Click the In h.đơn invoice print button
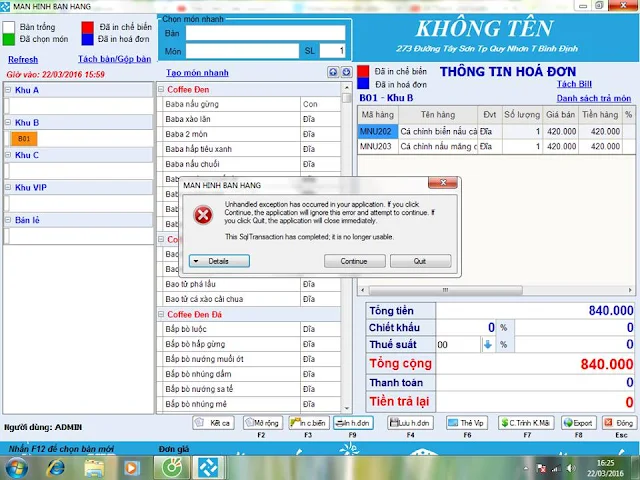Image resolution: width=640 pixels, height=480 pixels. 353,423
